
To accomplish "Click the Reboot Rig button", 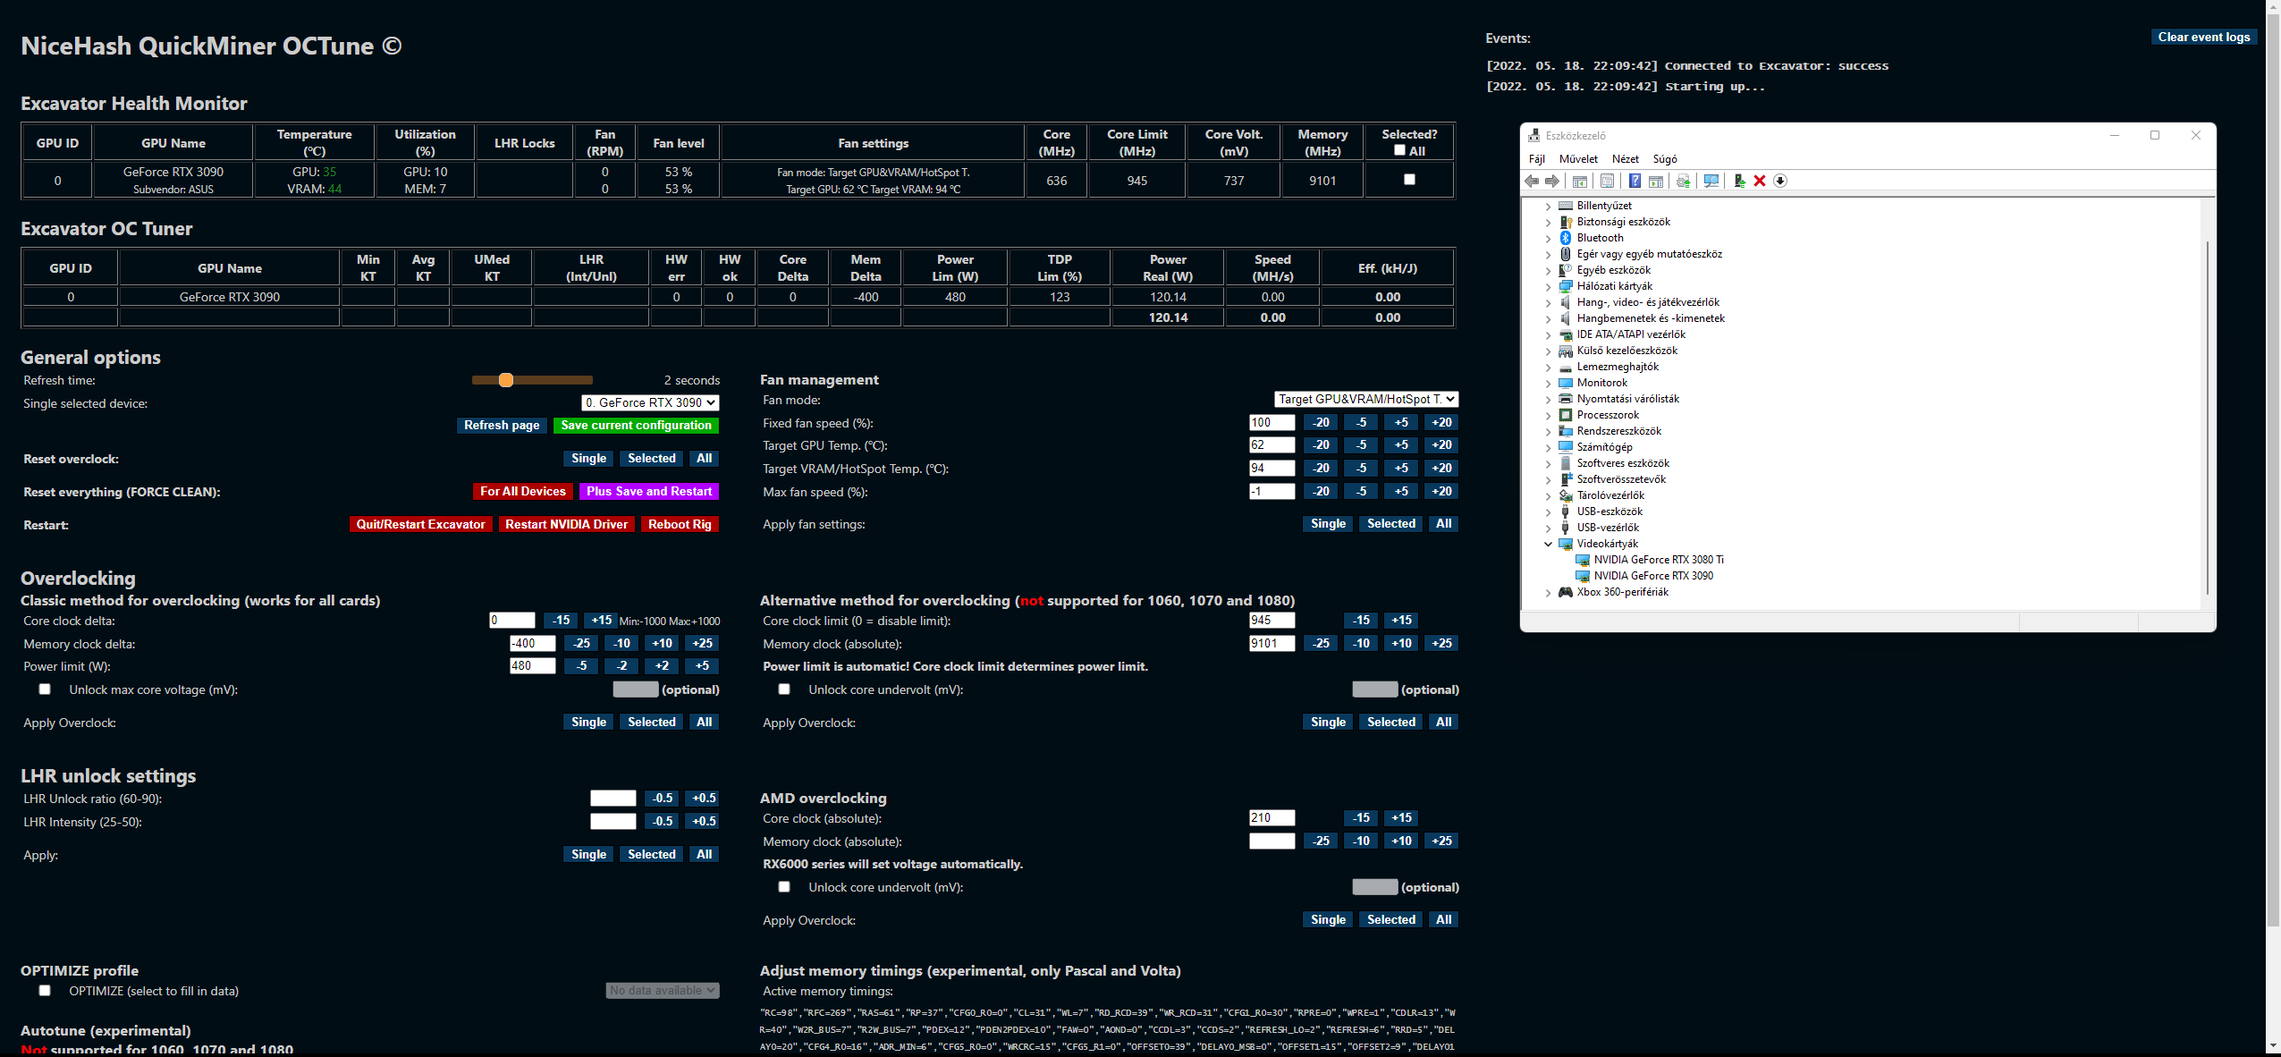I will pos(680,525).
